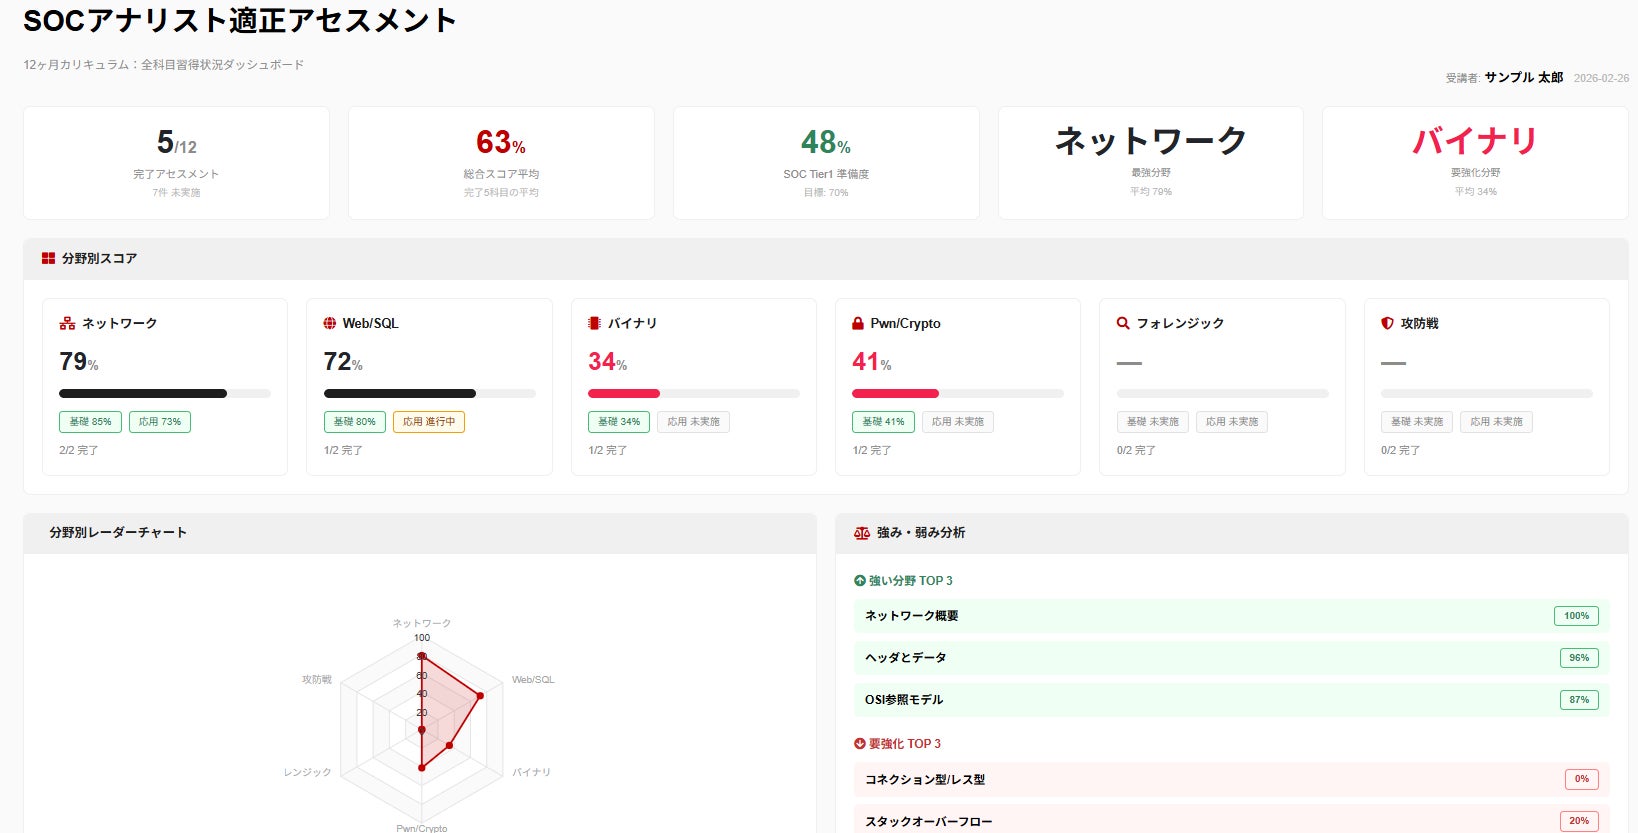Click the lock icon beside Pwn/Crypto
This screenshot has width=1638, height=833.
(x=858, y=323)
